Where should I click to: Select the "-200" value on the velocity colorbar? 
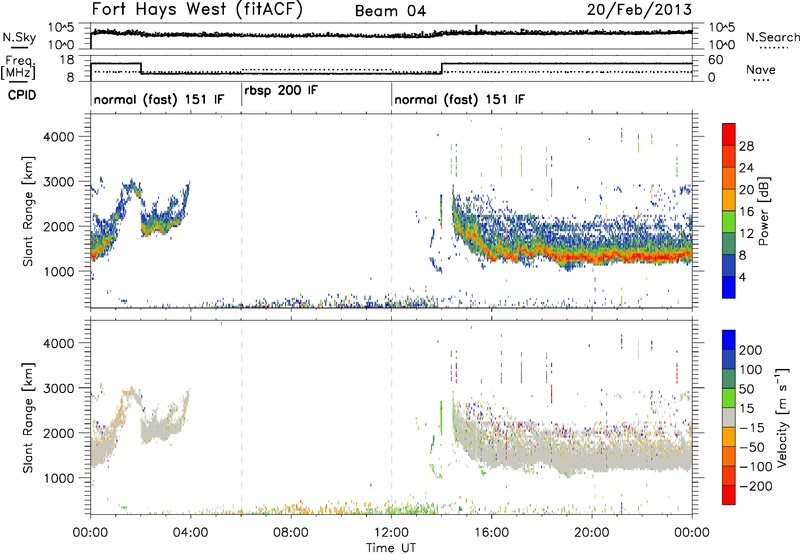pos(755,486)
